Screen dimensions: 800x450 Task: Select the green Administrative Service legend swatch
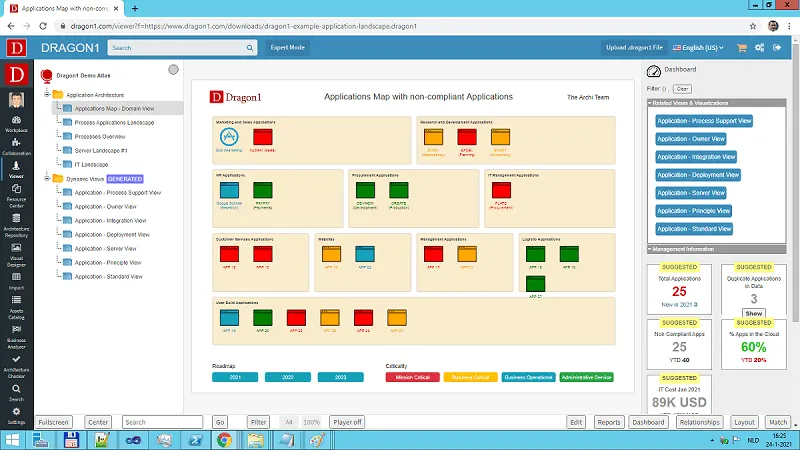[586, 377]
